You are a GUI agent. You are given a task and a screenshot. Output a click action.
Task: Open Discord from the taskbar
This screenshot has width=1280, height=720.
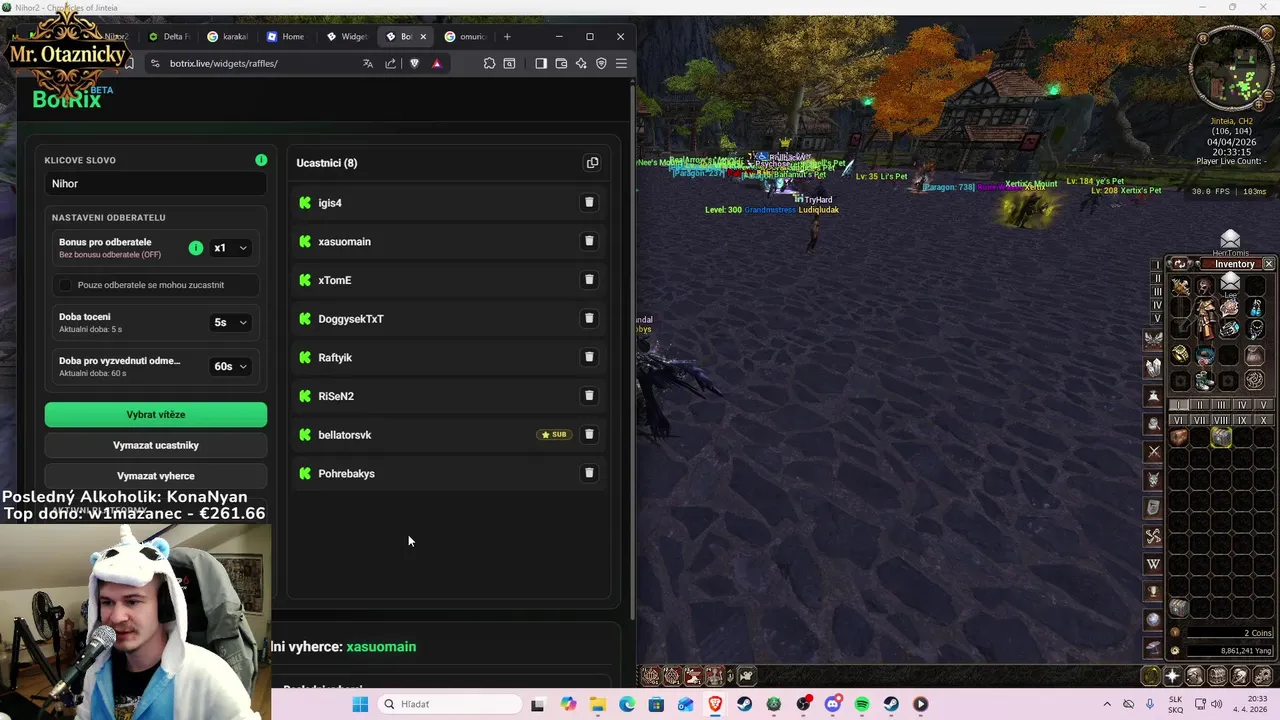coord(833,704)
